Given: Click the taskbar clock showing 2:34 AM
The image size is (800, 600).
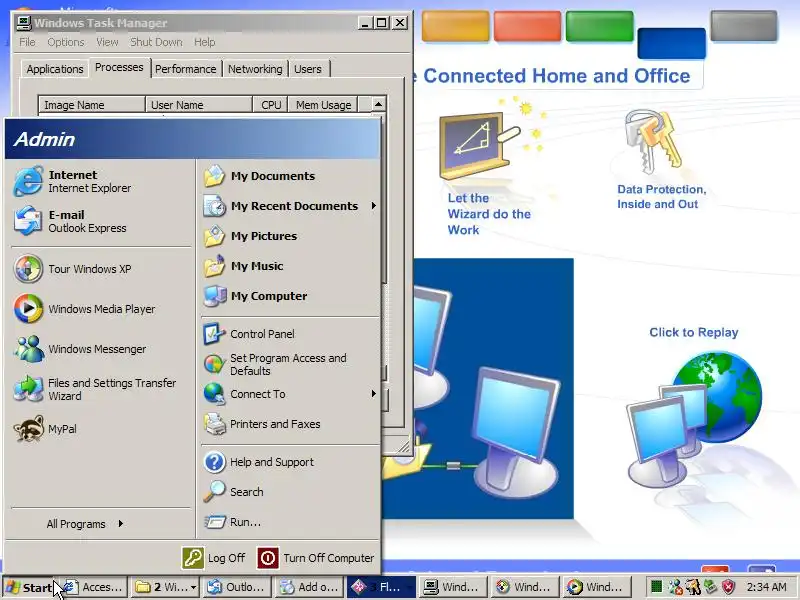Looking at the screenshot, I should click(x=766, y=587).
